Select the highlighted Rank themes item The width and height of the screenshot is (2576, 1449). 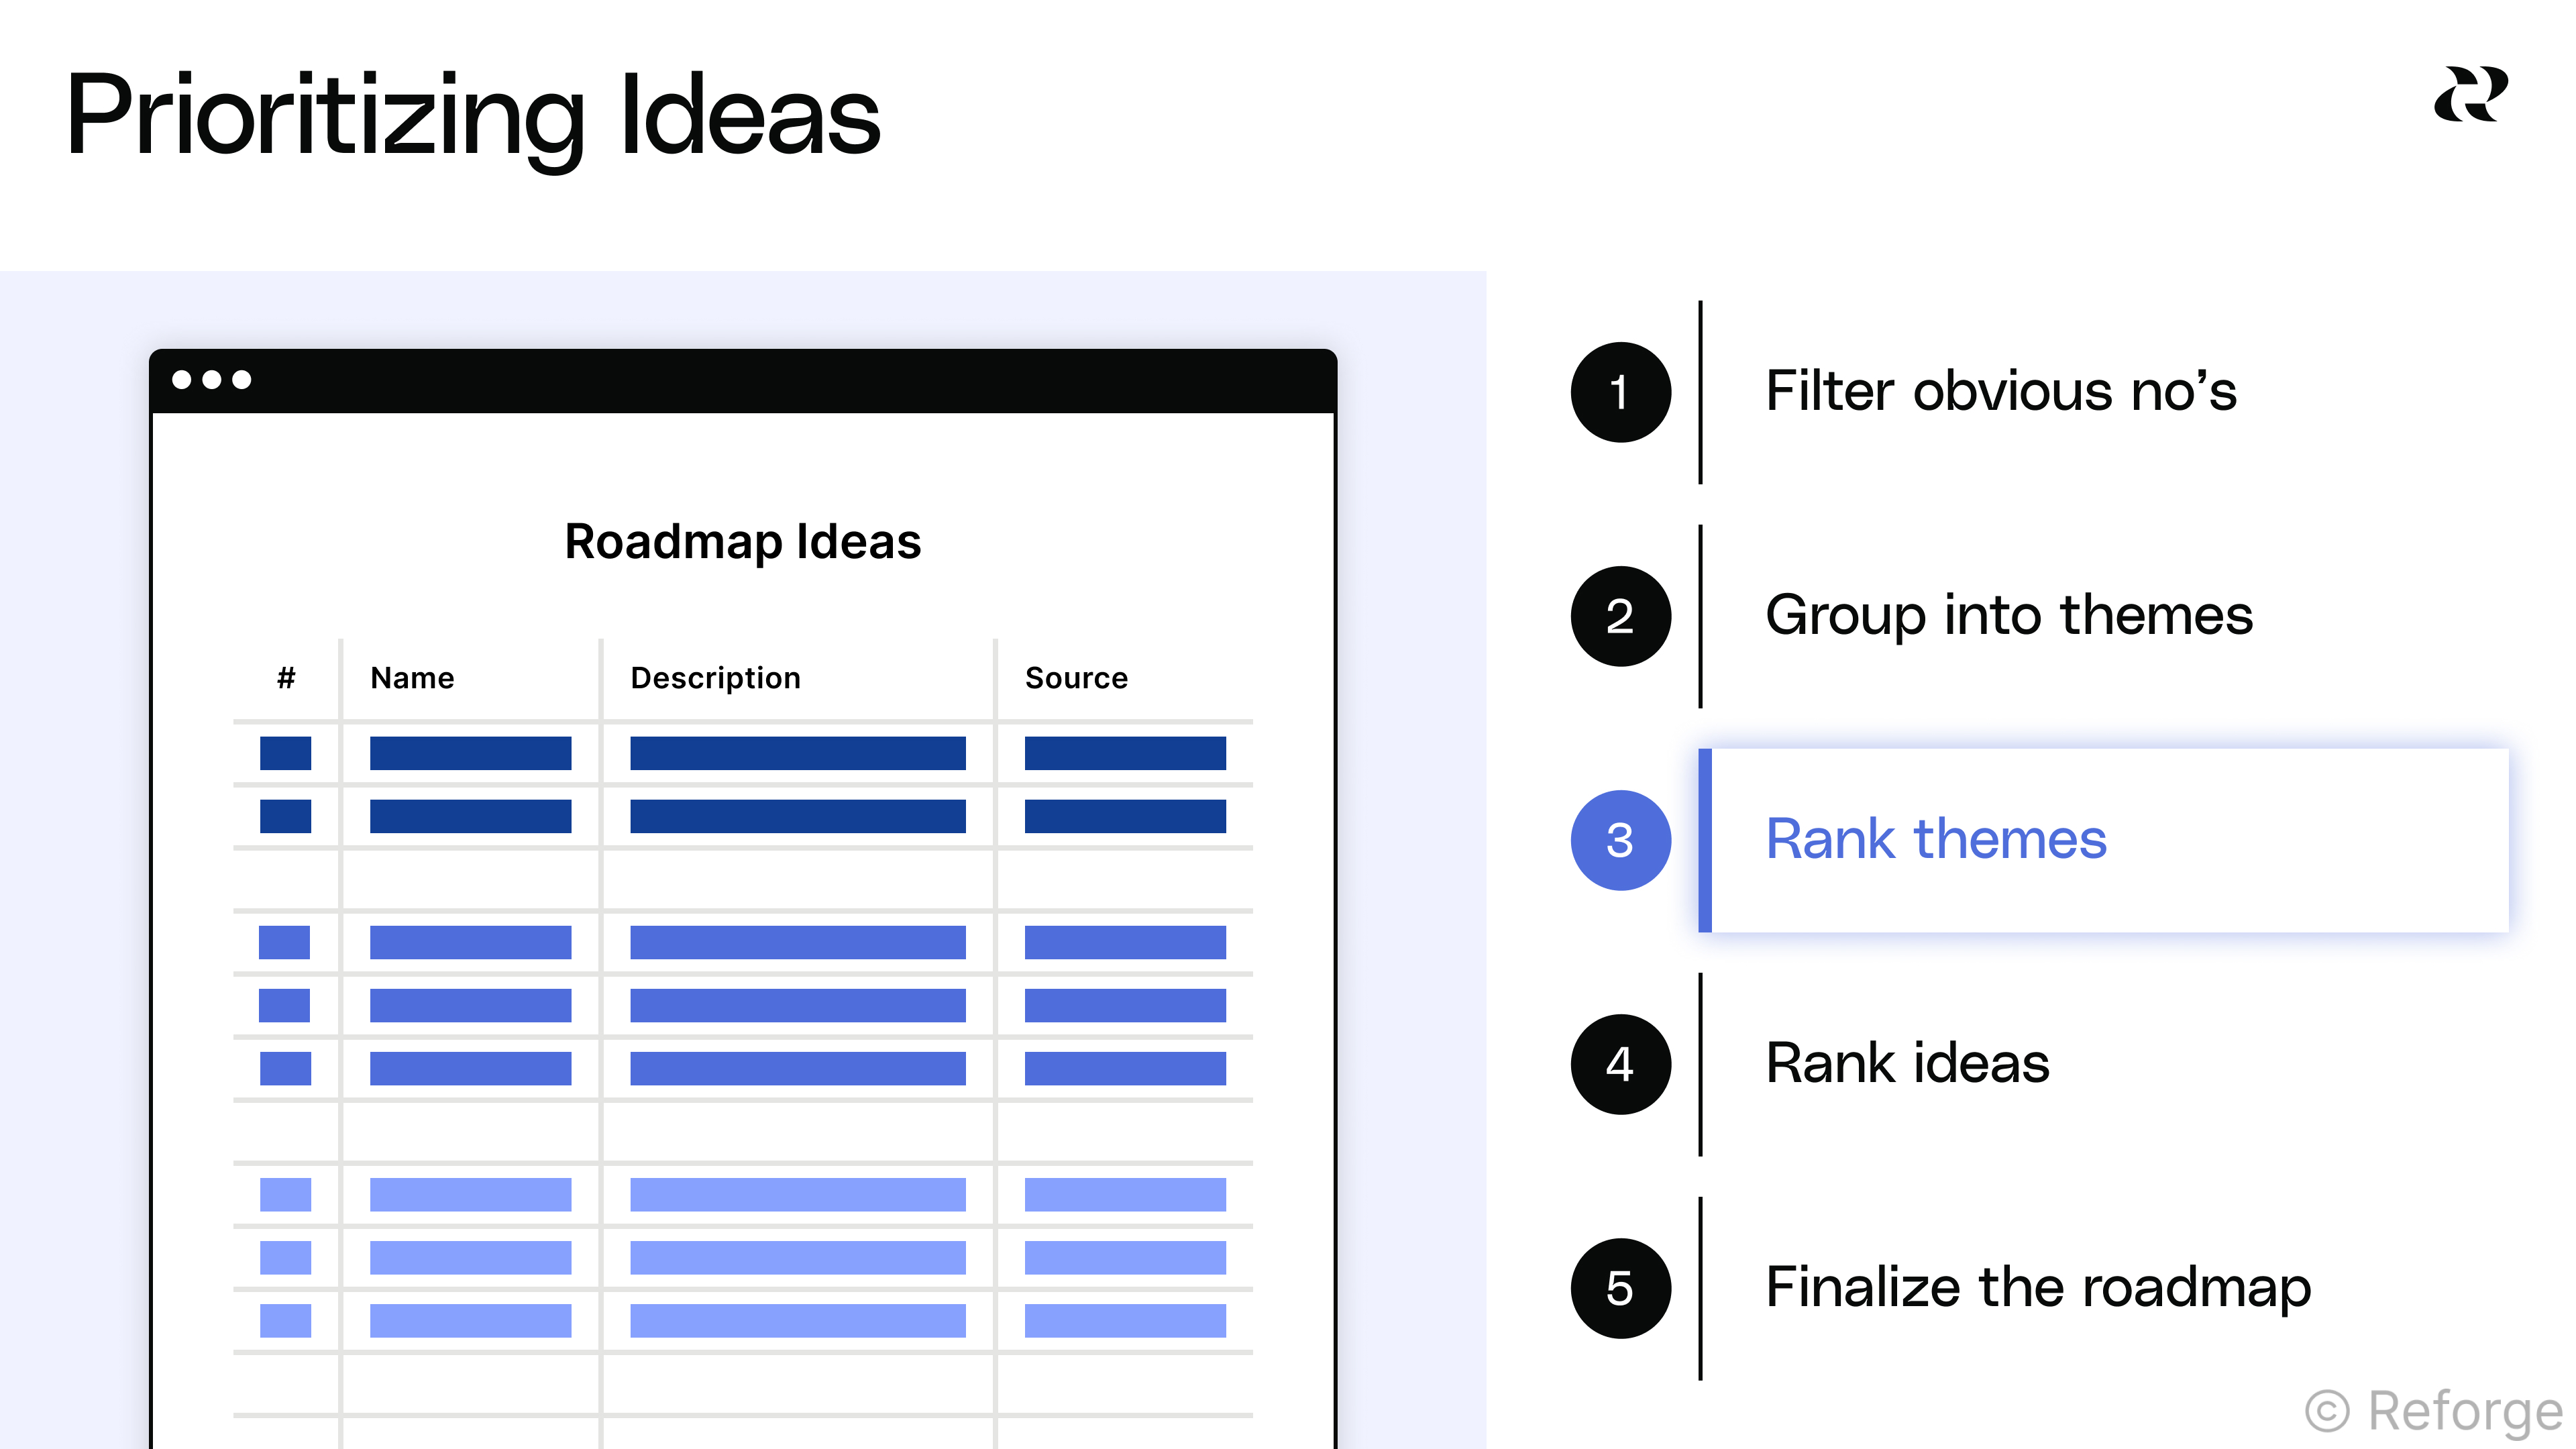[x=2104, y=840]
